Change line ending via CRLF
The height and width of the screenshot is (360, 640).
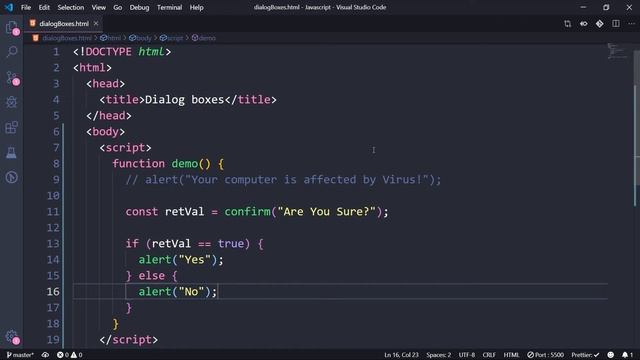tap(489, 355)
